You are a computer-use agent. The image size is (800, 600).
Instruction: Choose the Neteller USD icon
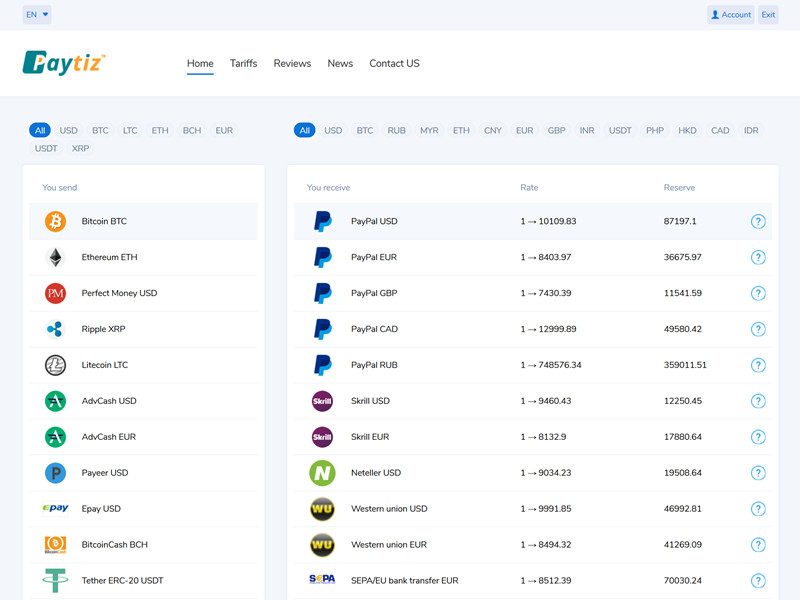tap(322, 473)
